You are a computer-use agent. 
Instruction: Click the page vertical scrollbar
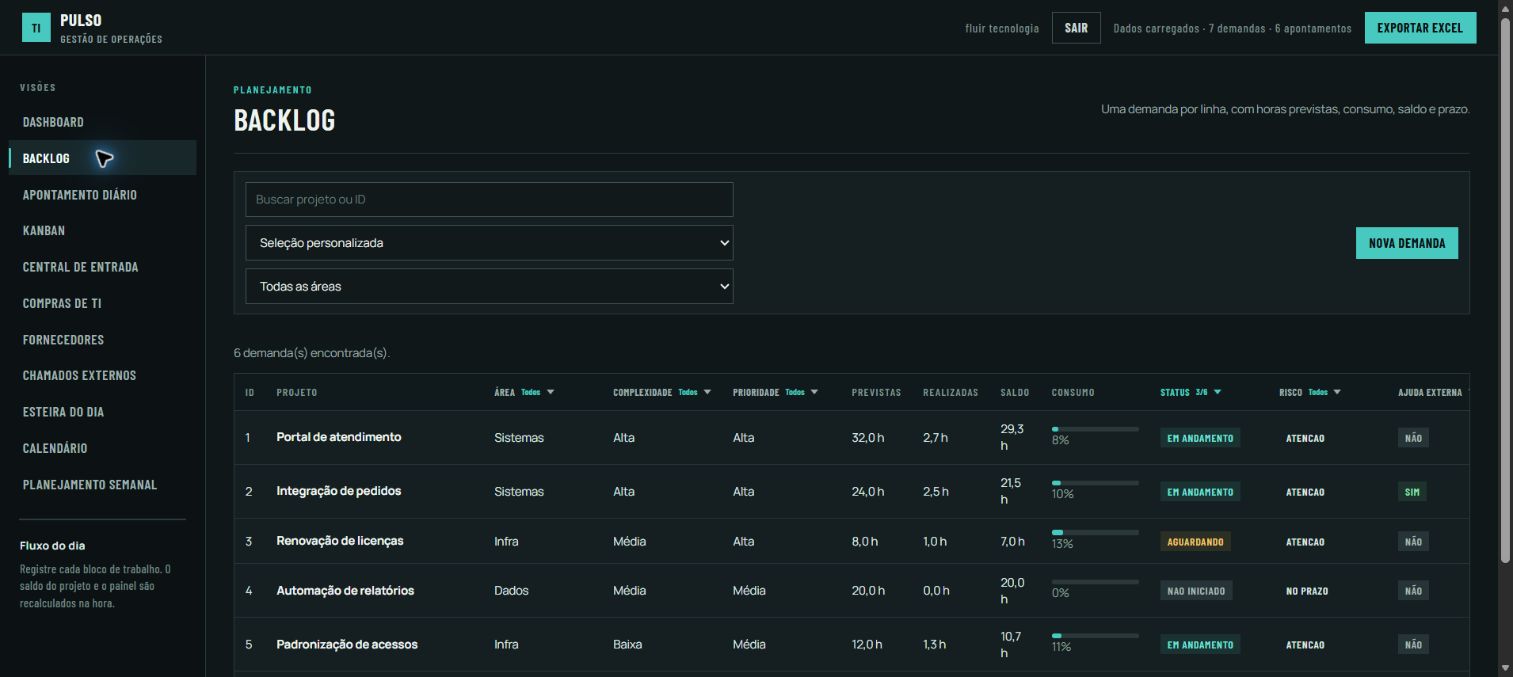click(x=1505, y=290)
